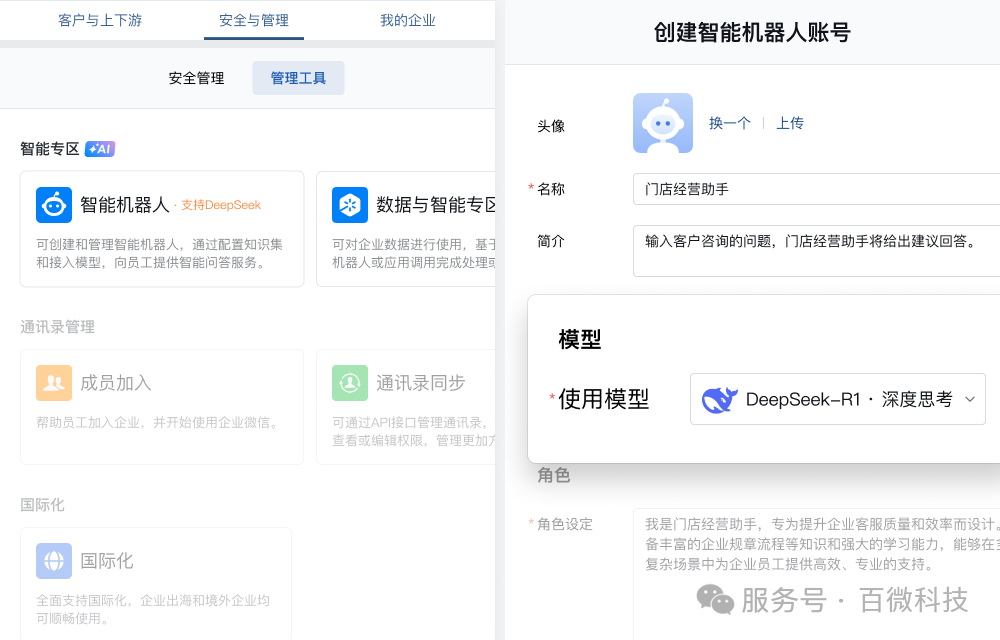Click the 国际化 globe icon
Image resolution: width=1000 pixels, height=640 pixels.
click(x=54, y=561)
